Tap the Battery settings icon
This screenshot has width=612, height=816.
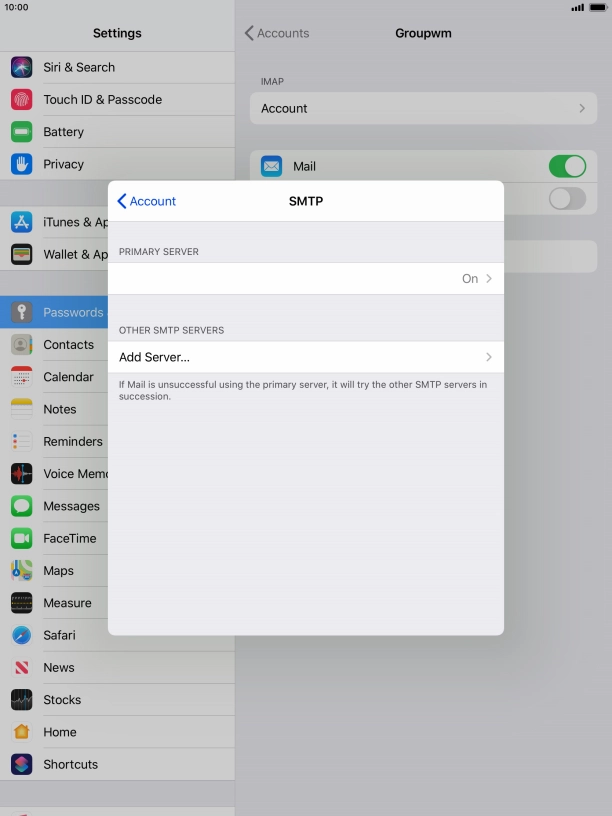pos(22,132)
